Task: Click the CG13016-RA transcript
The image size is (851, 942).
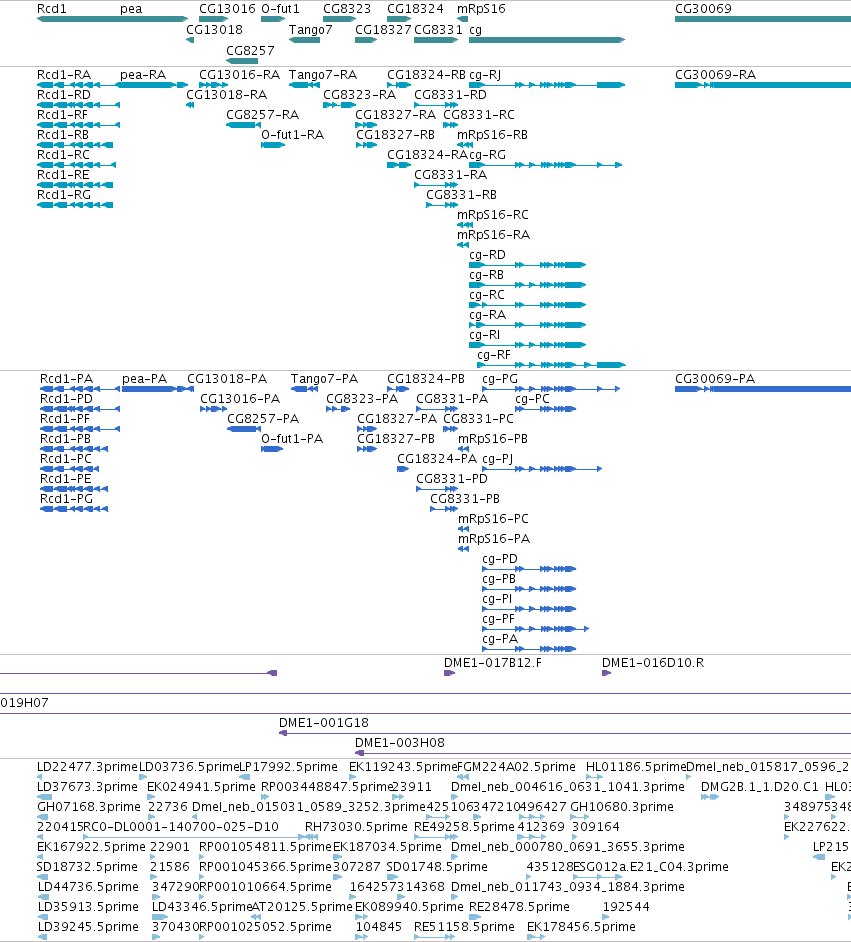Action: click(x=240, y=74)
